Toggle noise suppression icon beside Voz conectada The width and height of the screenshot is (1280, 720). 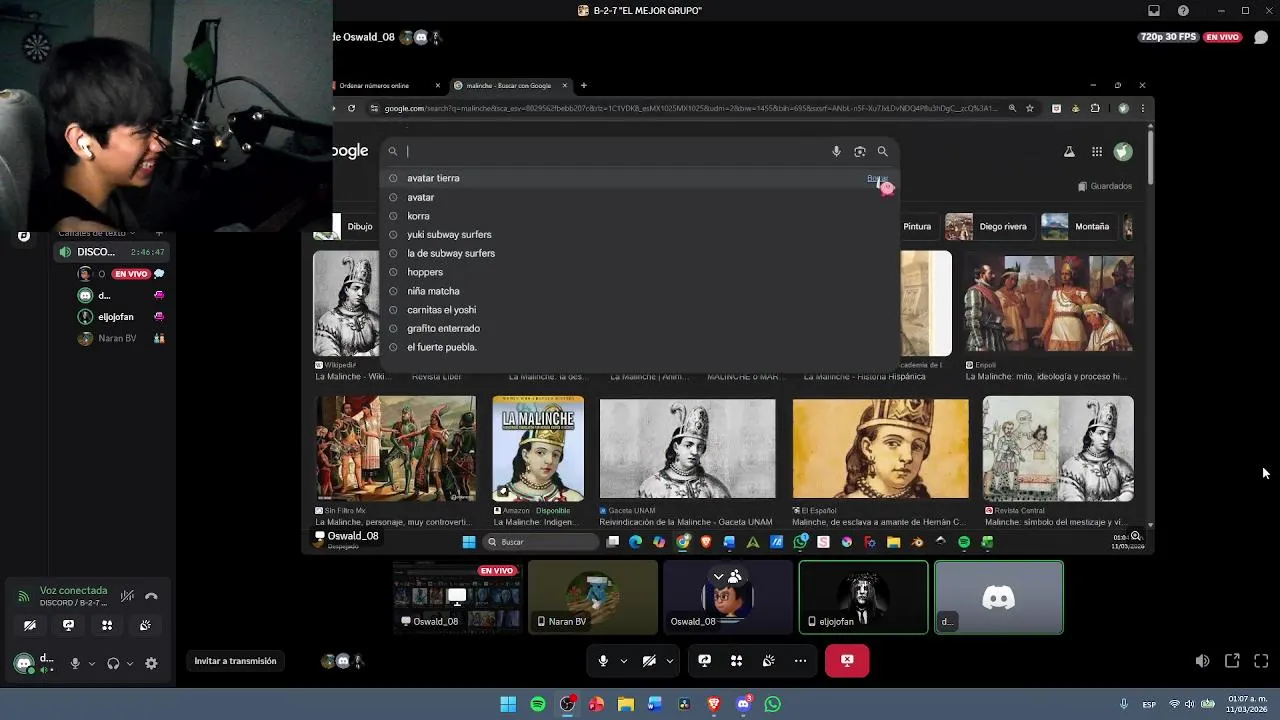(127, 596)
